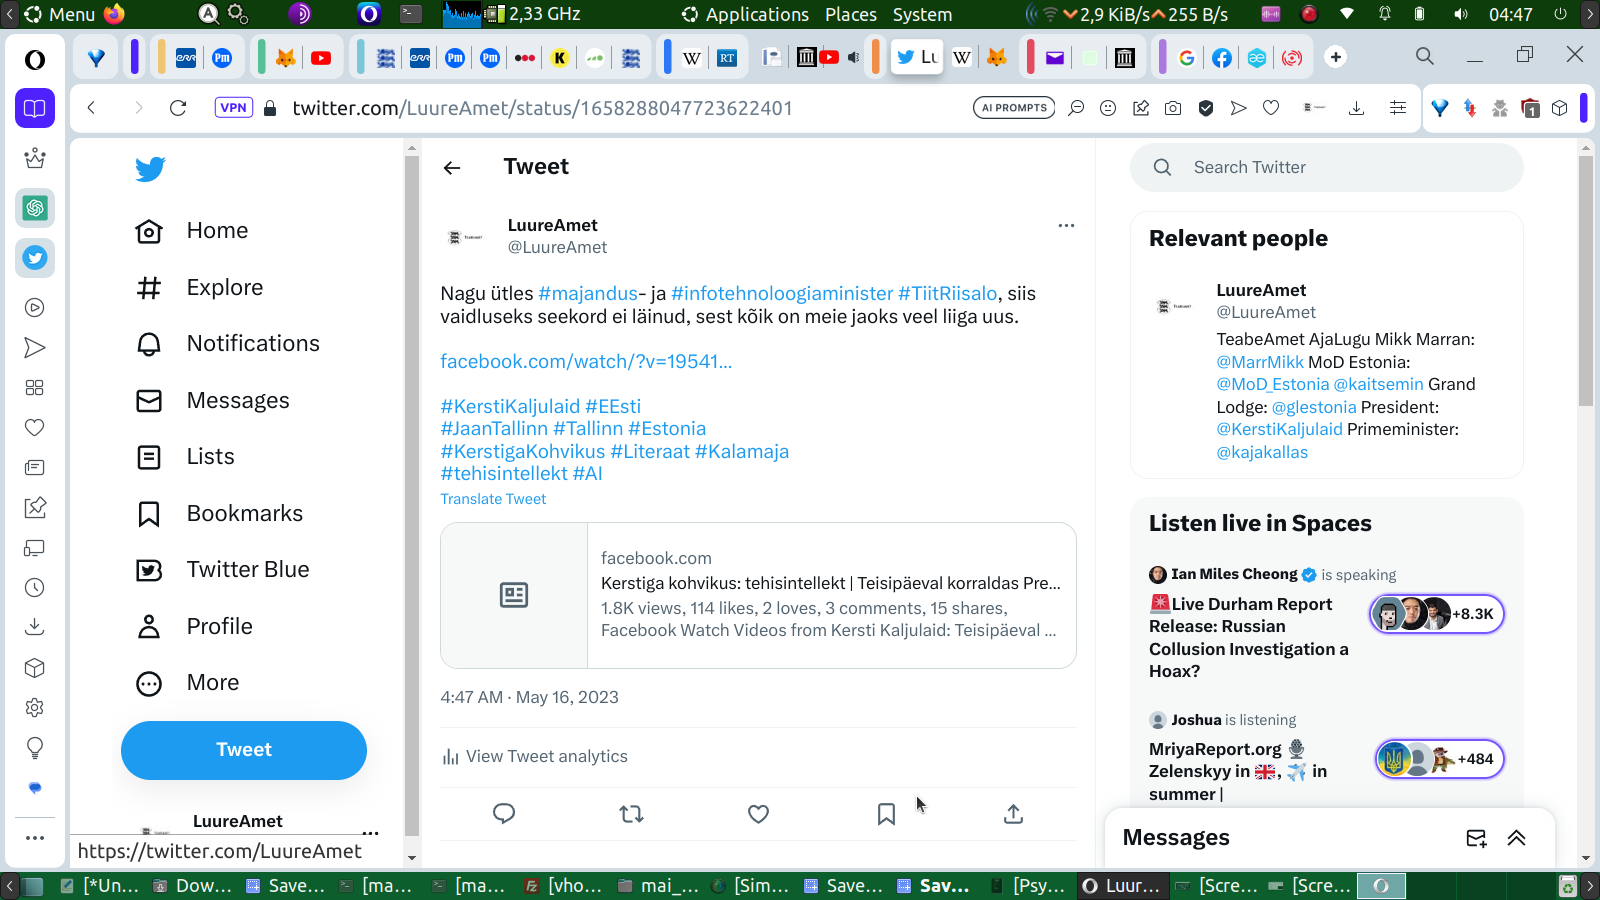Search in tabs with the magnifier icon
The image size is (1600, 900).
click(x=1425, y=56)
